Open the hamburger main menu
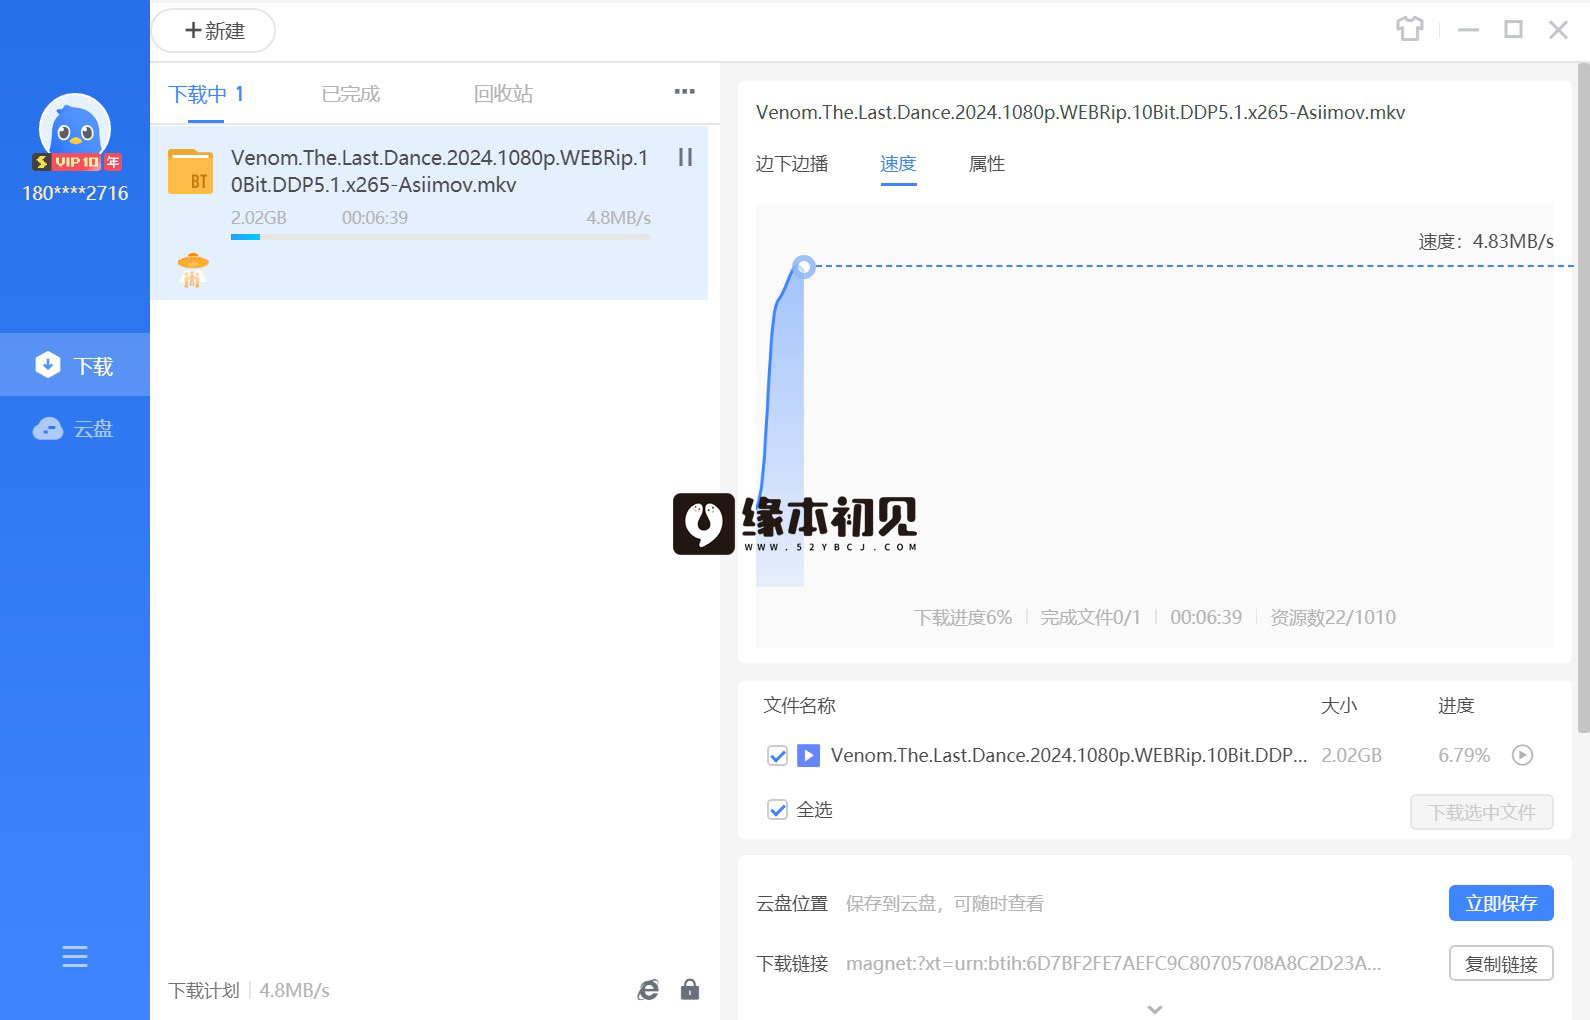 tap(75, 957)
